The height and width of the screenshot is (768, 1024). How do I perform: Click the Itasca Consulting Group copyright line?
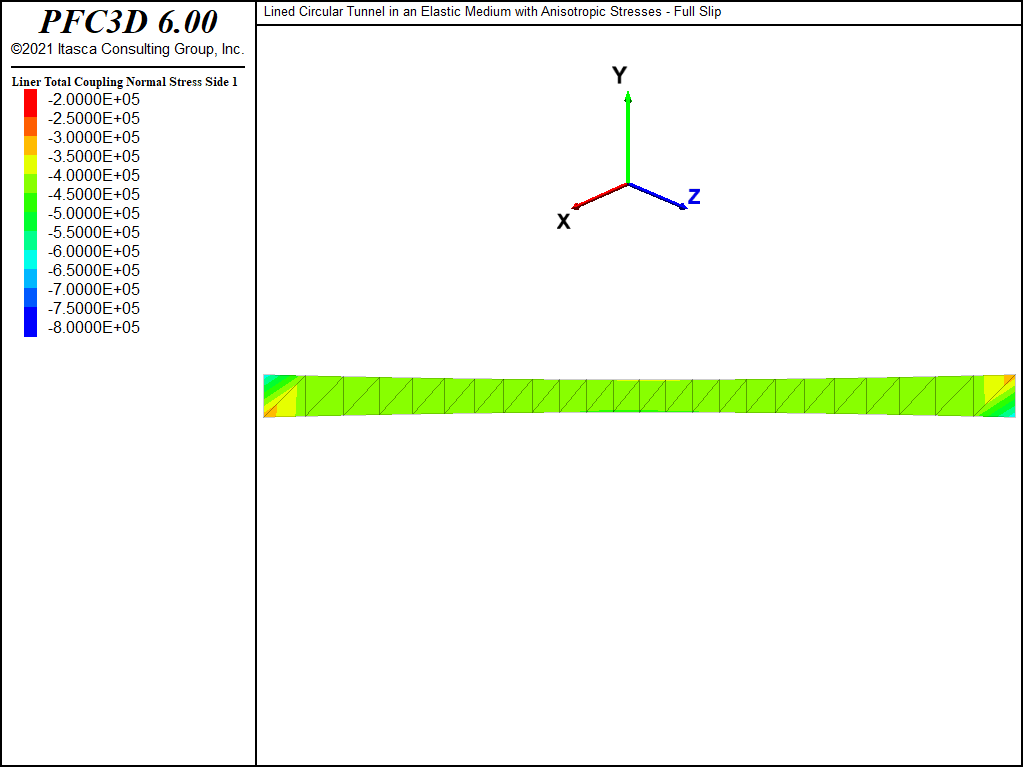(127, 49)
